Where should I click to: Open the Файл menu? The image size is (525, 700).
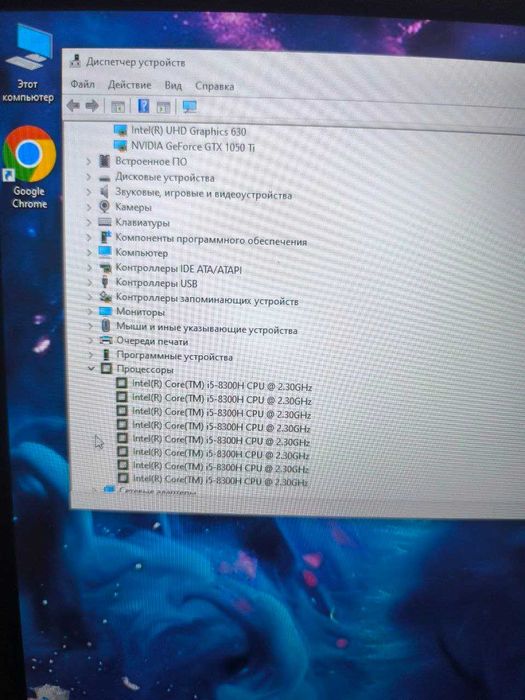[83, 84]
